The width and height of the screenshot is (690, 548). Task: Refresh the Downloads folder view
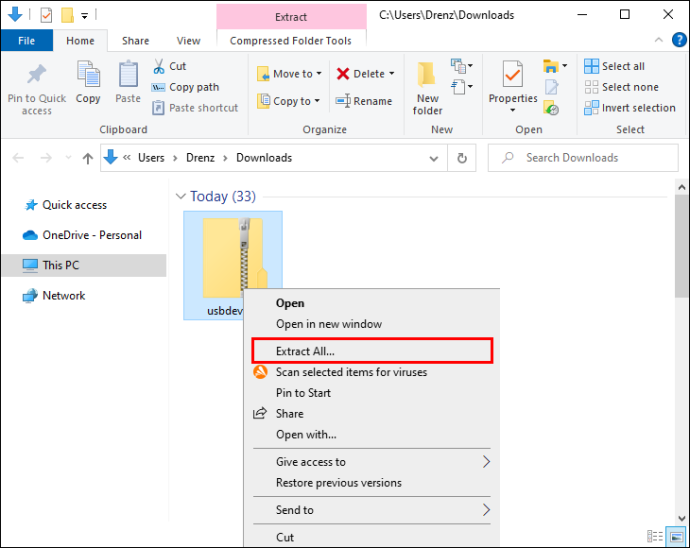(x=462, y=158)
